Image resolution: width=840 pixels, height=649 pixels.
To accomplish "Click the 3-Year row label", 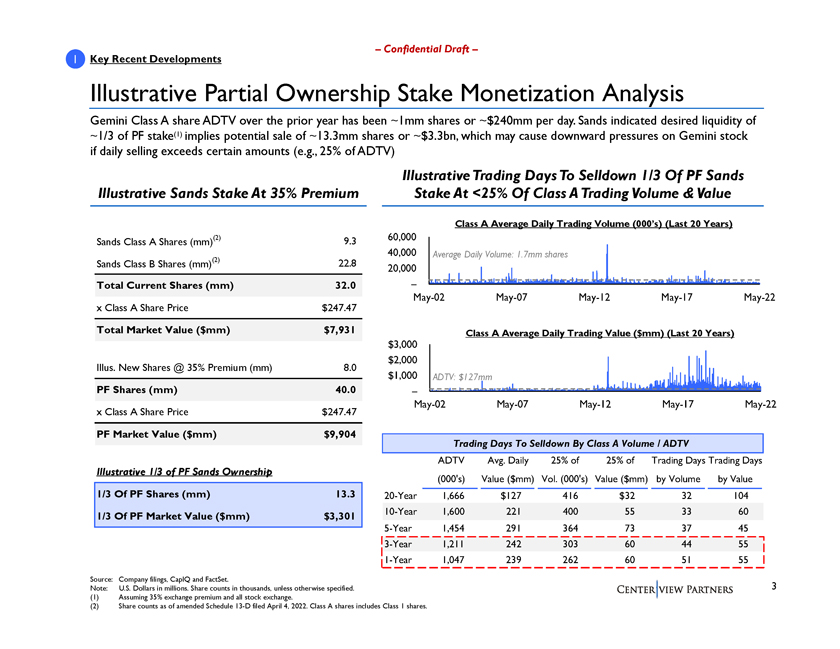I will (398, 544).
